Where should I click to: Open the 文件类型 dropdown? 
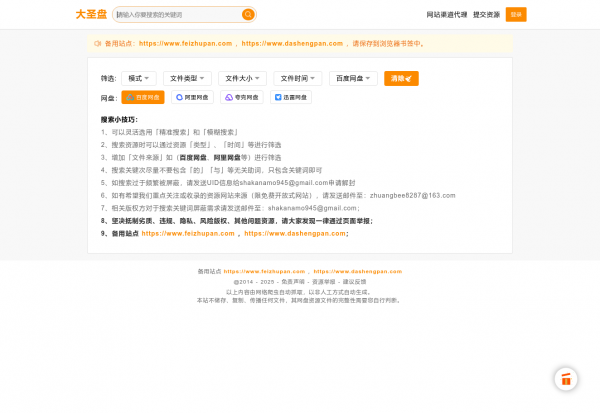[x=187, y=78]
